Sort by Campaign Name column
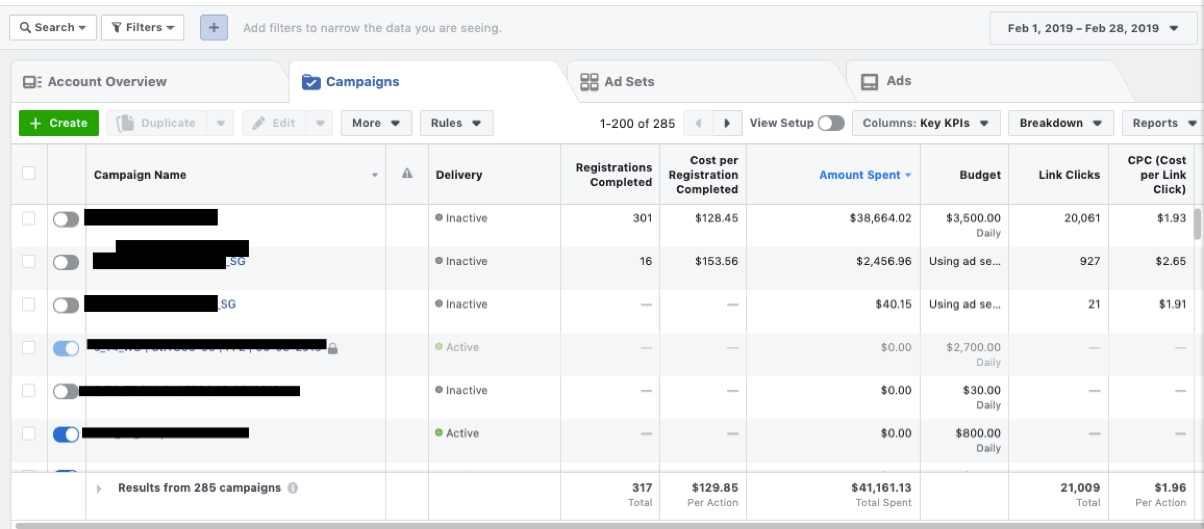 coord(236,175)
